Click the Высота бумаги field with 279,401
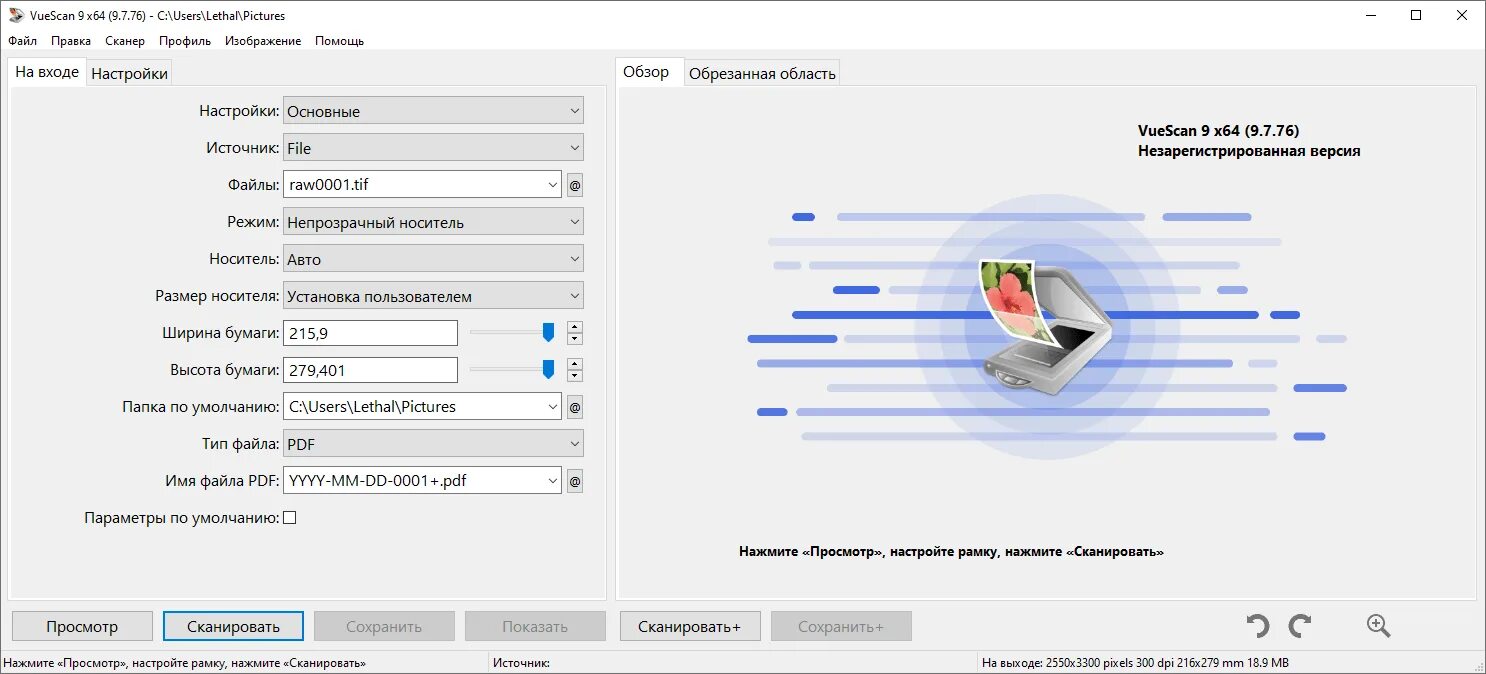This screenshot has width=1486, height=674. pos(371,370)
